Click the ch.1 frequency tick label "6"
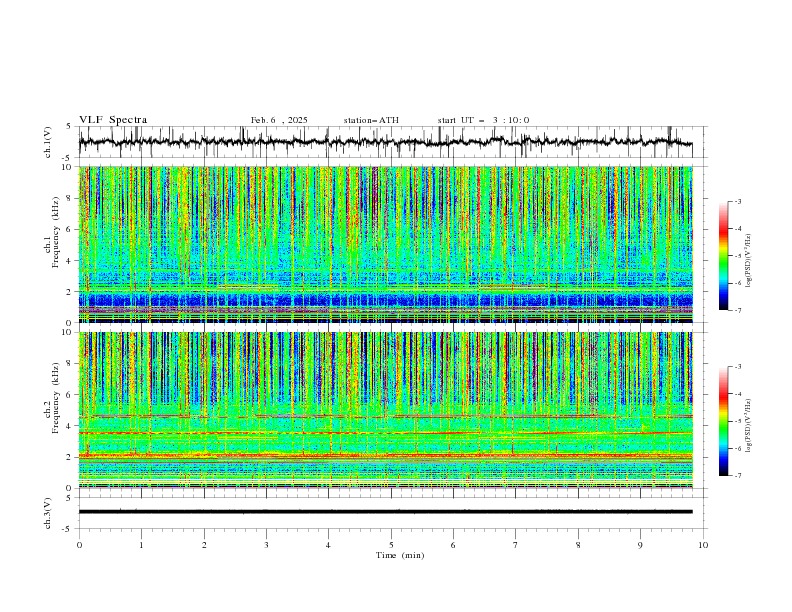This screenshot has height=612, width=792. (x=70, y=229)
